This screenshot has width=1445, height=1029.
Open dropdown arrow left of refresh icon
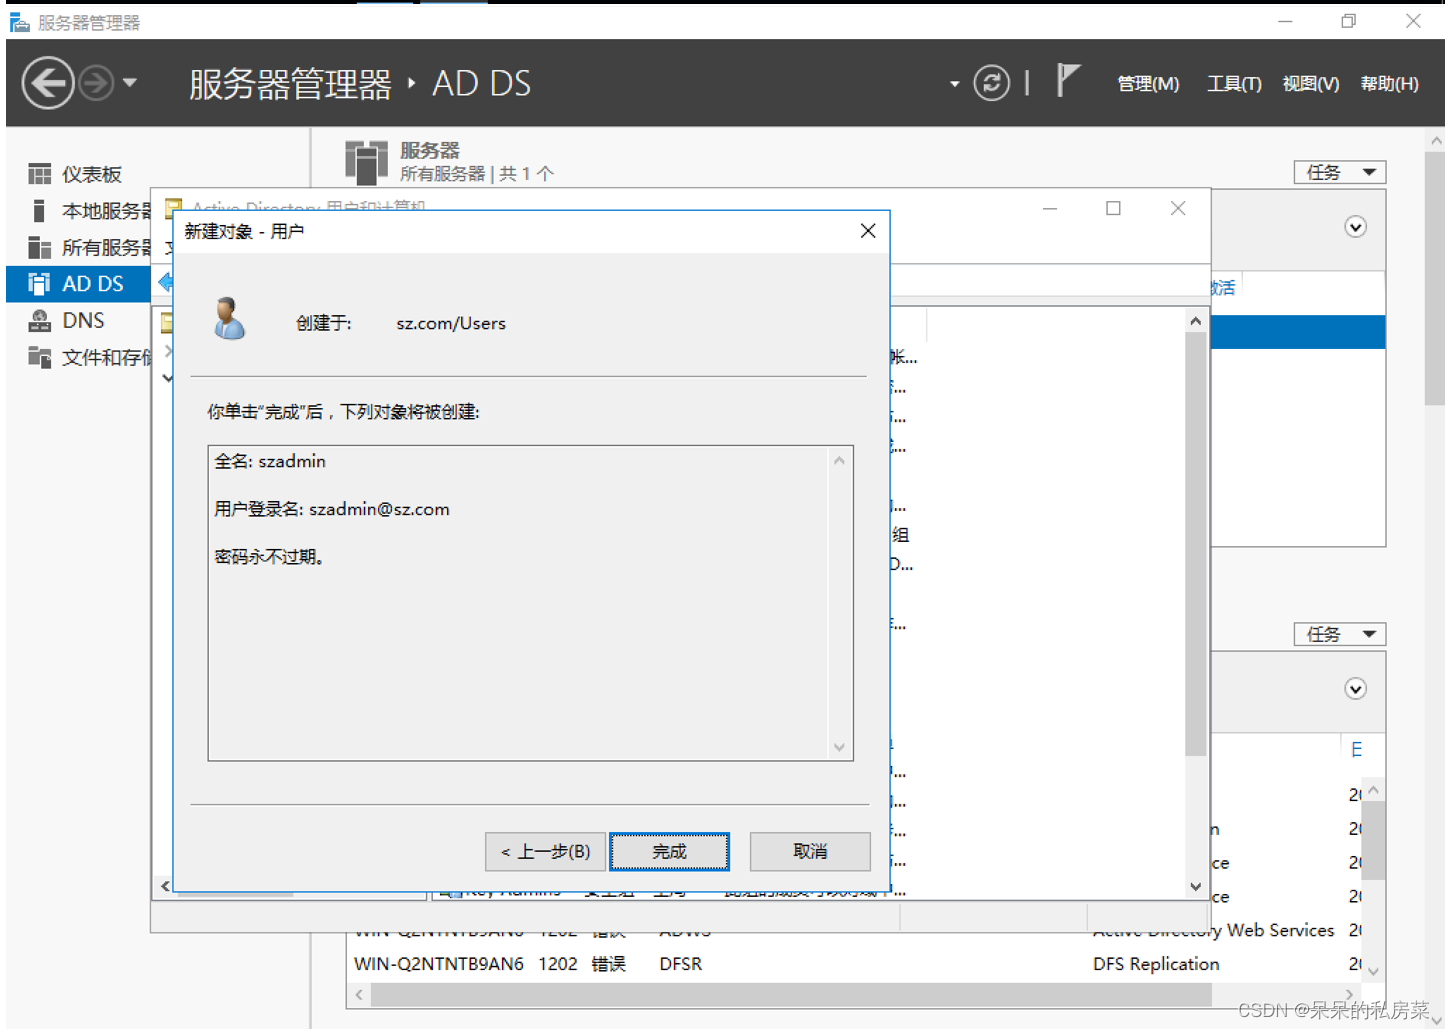pyautogui.click(x=954, y=84)
